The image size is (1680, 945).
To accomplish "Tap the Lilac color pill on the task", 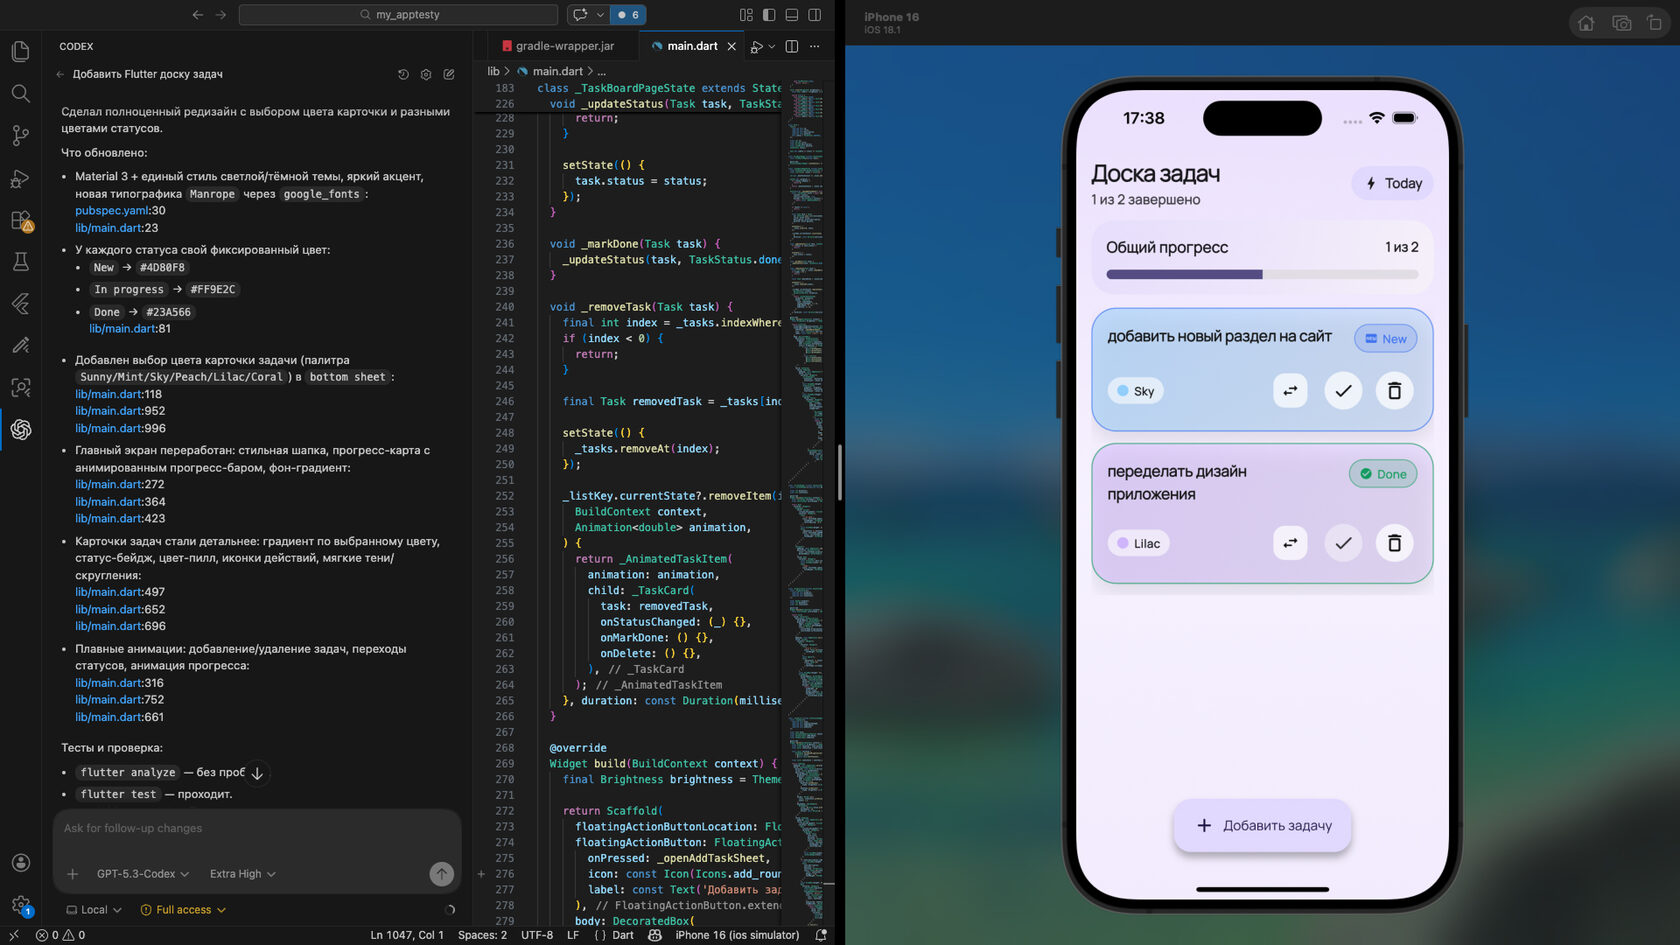I will tap(1138, 543).
